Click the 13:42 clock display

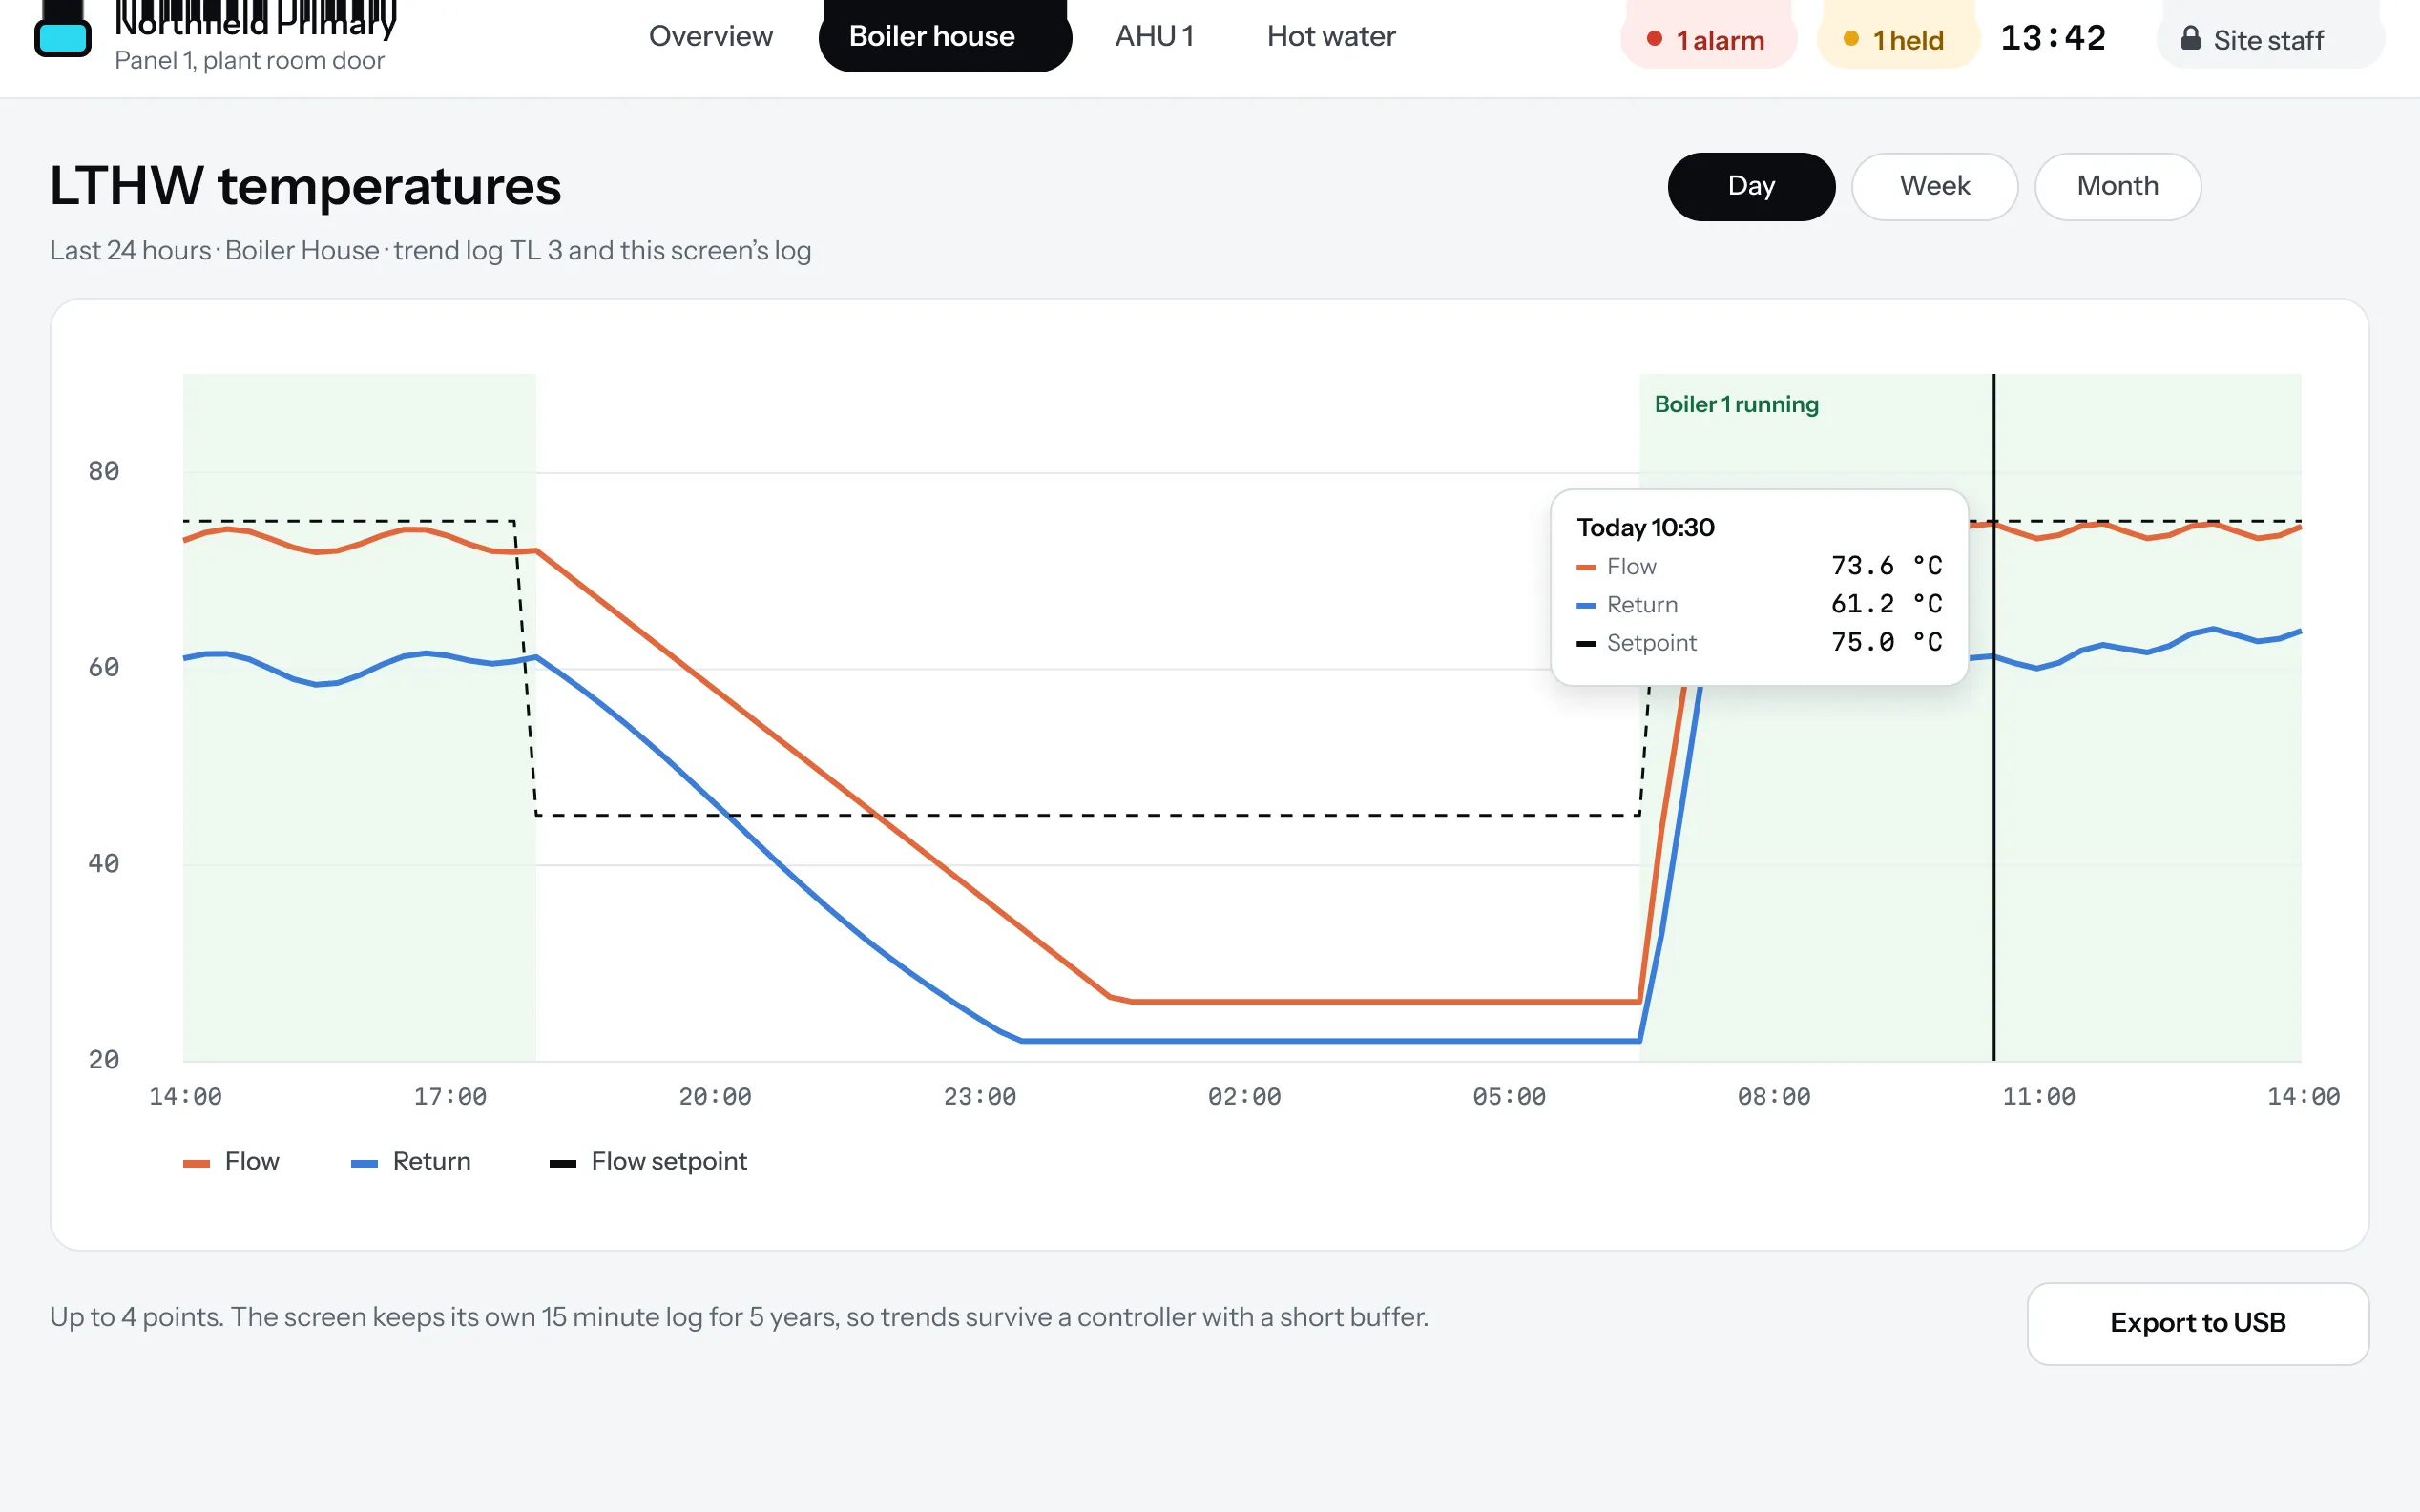click(2052, 38)
